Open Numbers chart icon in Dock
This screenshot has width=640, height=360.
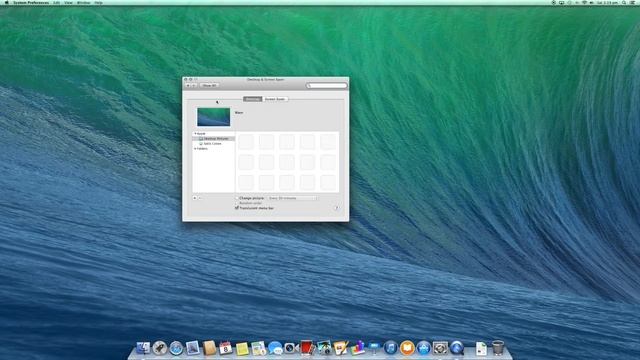pos(358,348)
